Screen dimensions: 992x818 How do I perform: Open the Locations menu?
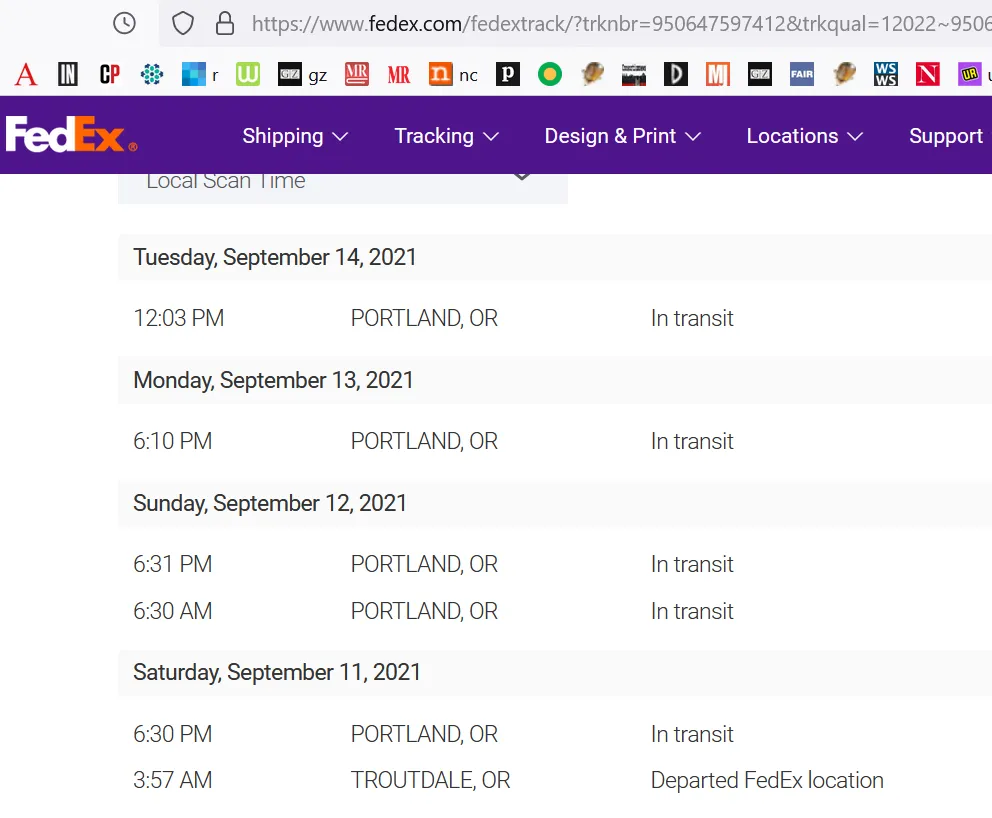coord(804,136)
